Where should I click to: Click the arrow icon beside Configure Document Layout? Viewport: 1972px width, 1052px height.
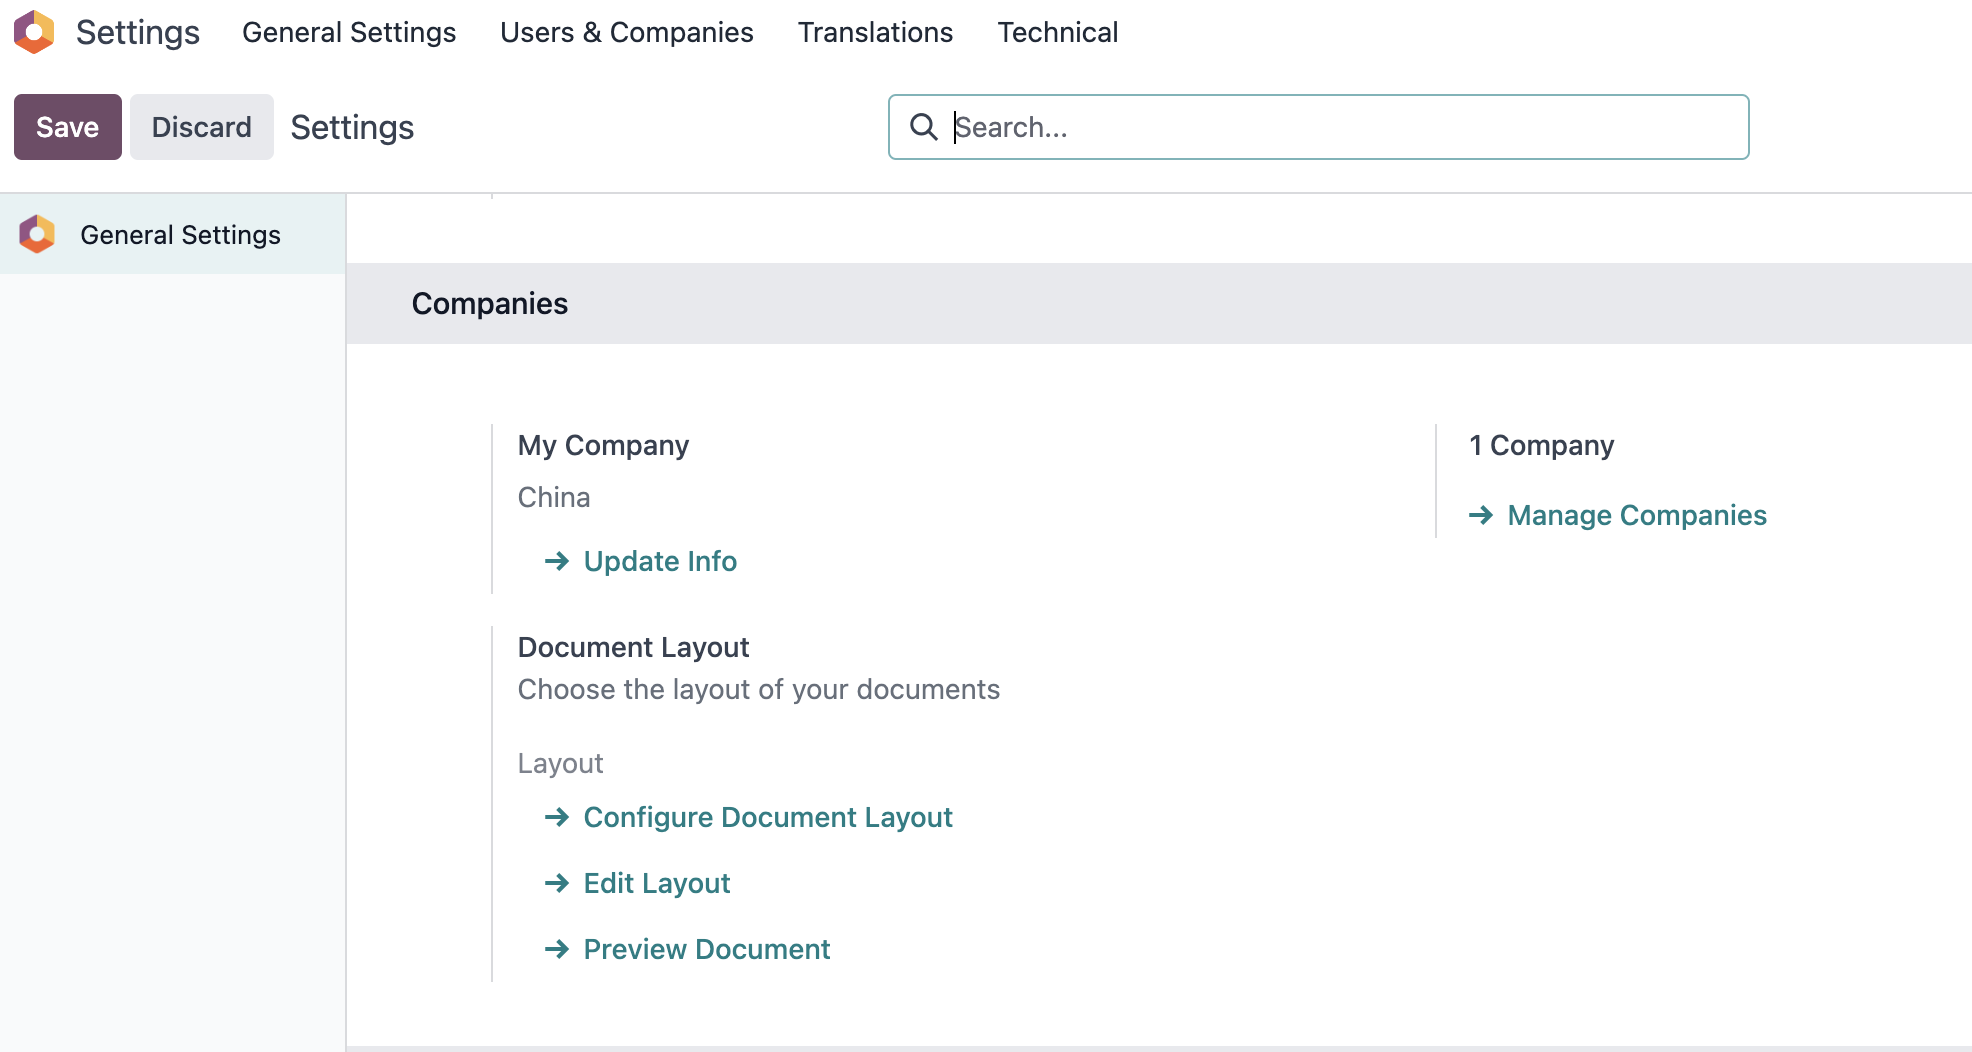click(x=557, y=817)
